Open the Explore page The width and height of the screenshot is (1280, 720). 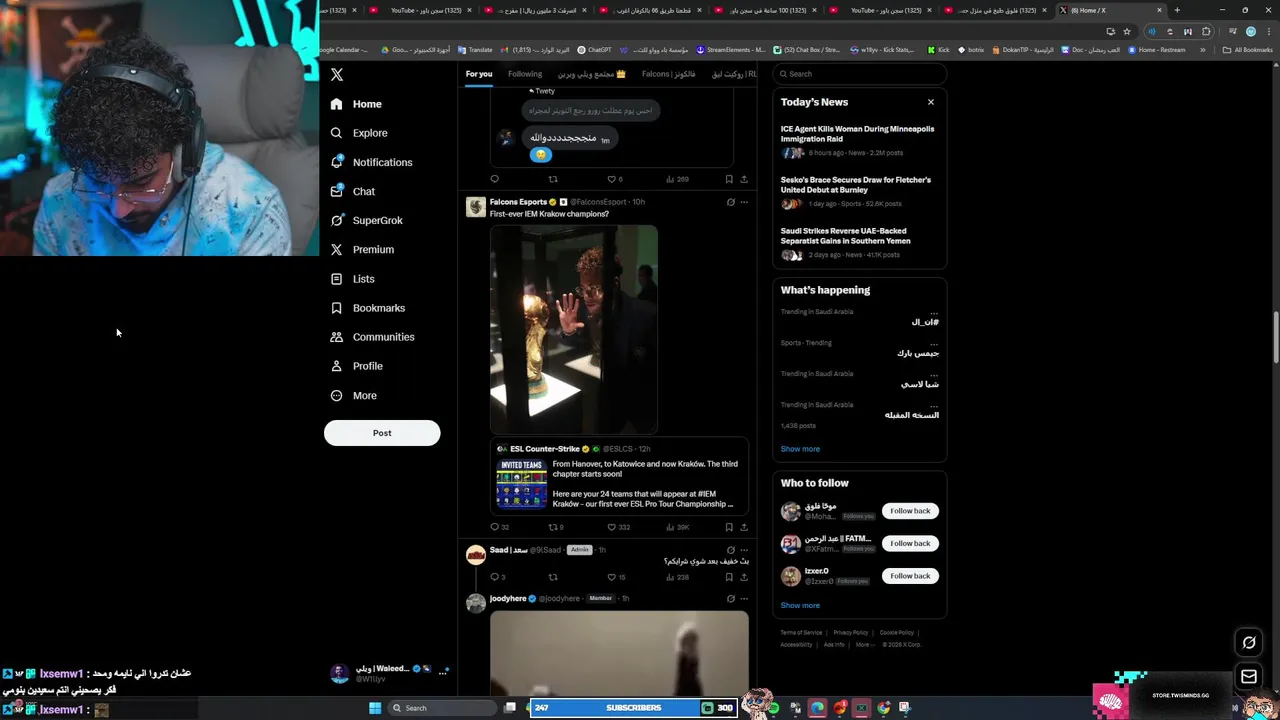[x=359, y=133]
